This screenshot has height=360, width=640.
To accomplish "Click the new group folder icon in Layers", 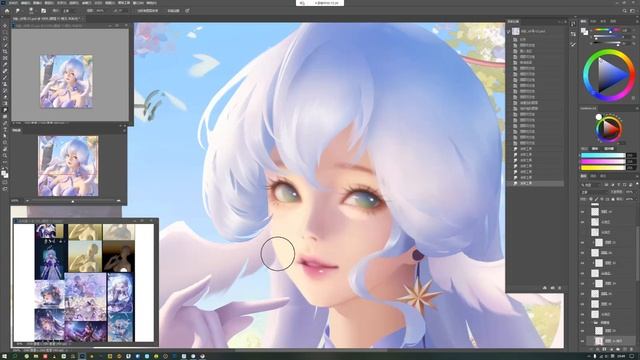I will coord(618,349).
